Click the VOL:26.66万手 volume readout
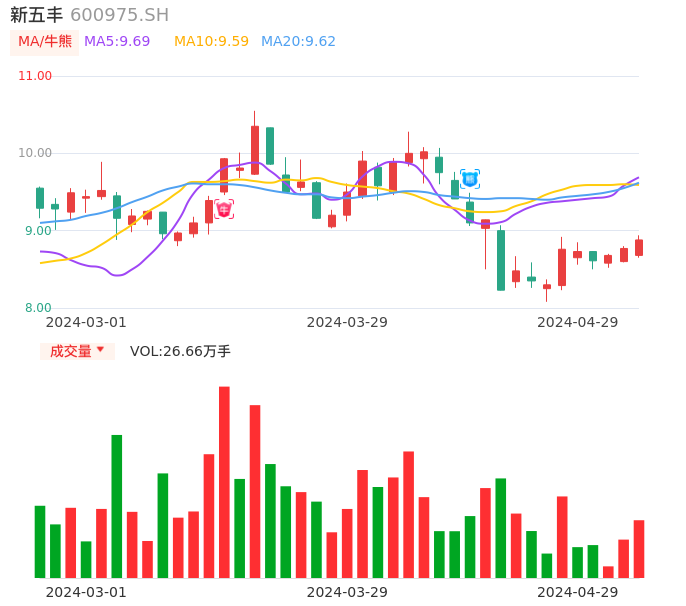686x606 pixels. (x=180, y=351)
